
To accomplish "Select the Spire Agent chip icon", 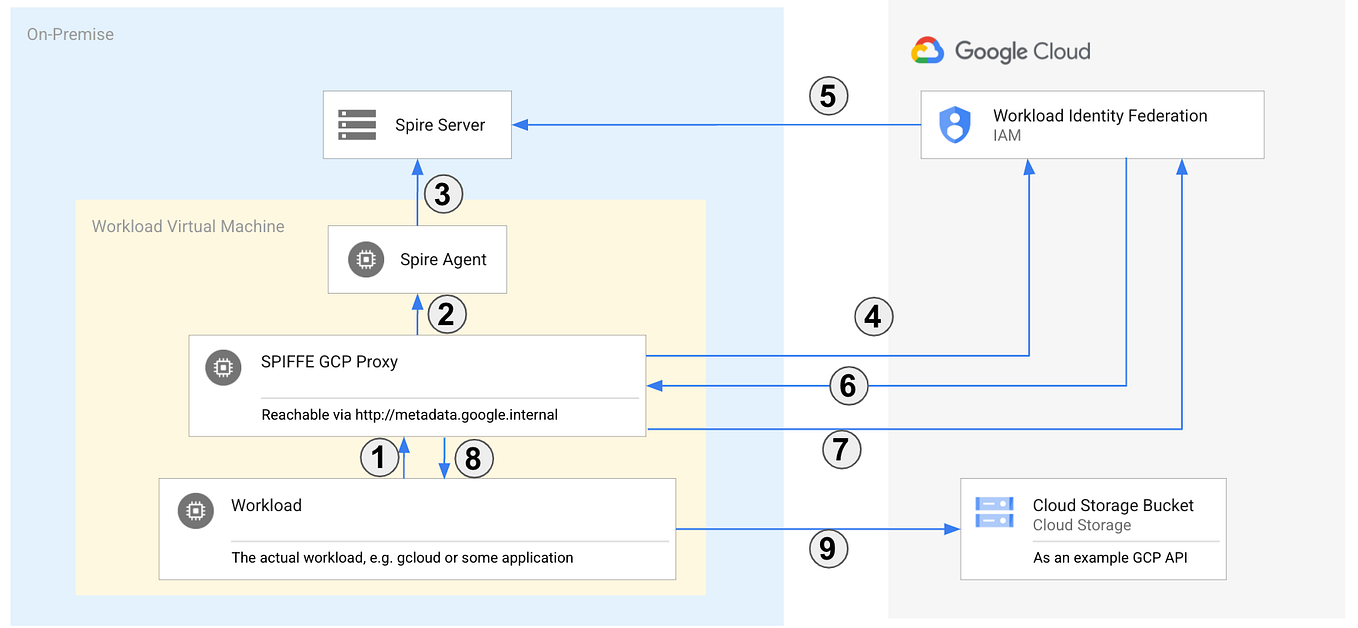I will pos(366,259).
